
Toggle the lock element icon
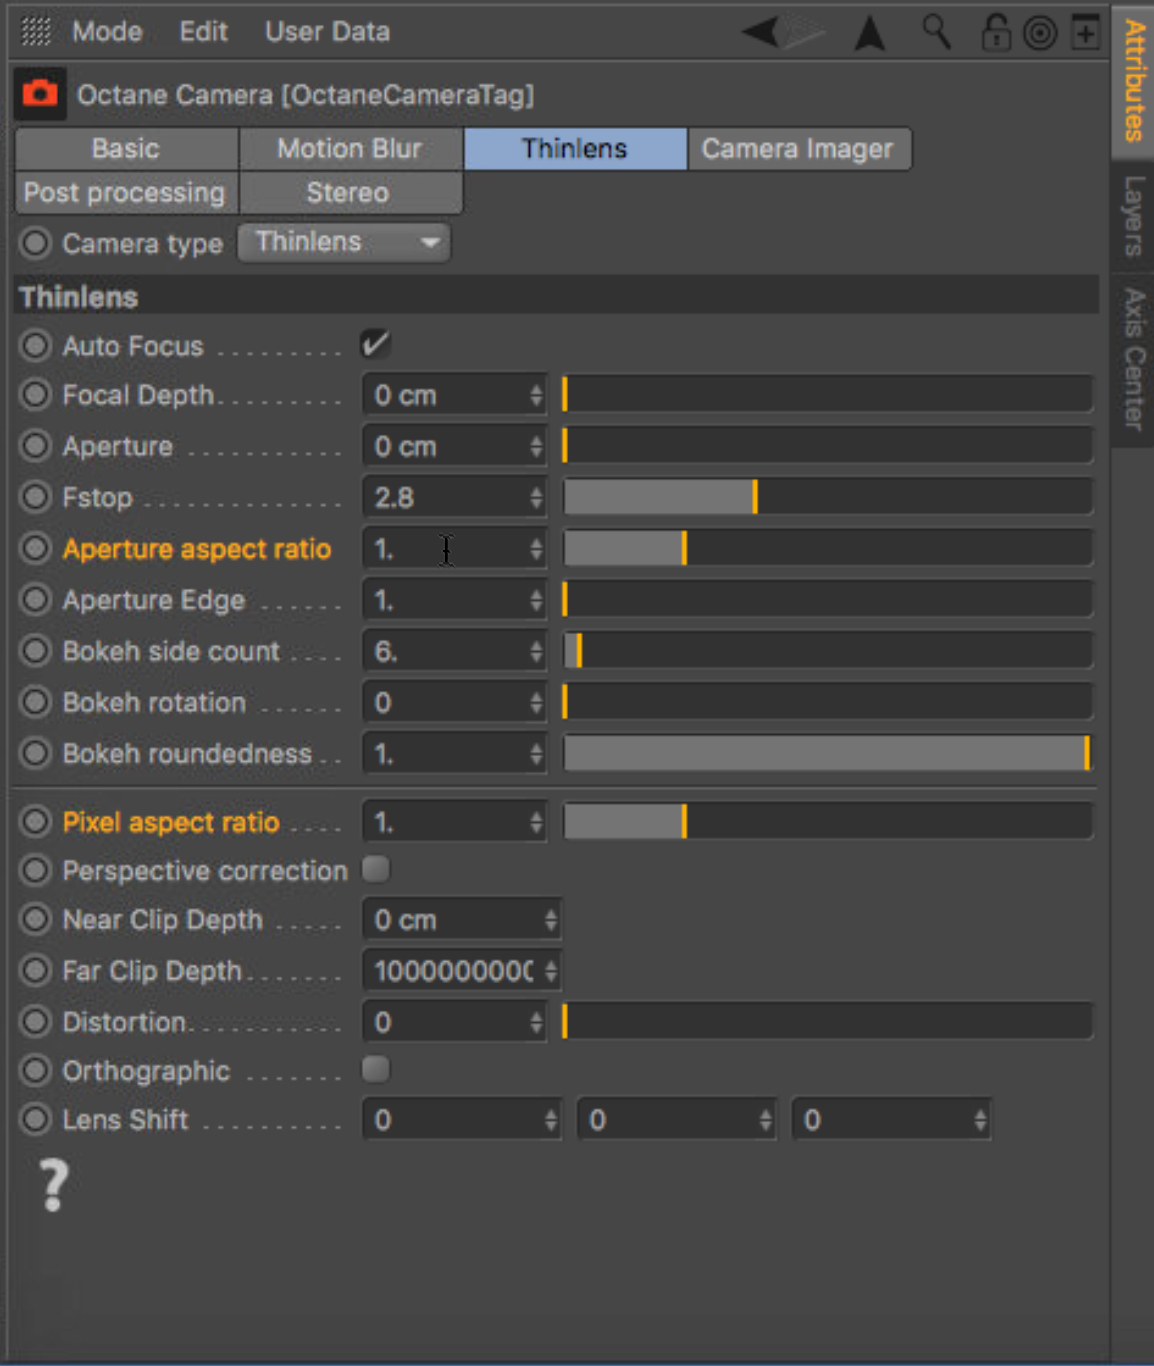[x=994, y=32]
